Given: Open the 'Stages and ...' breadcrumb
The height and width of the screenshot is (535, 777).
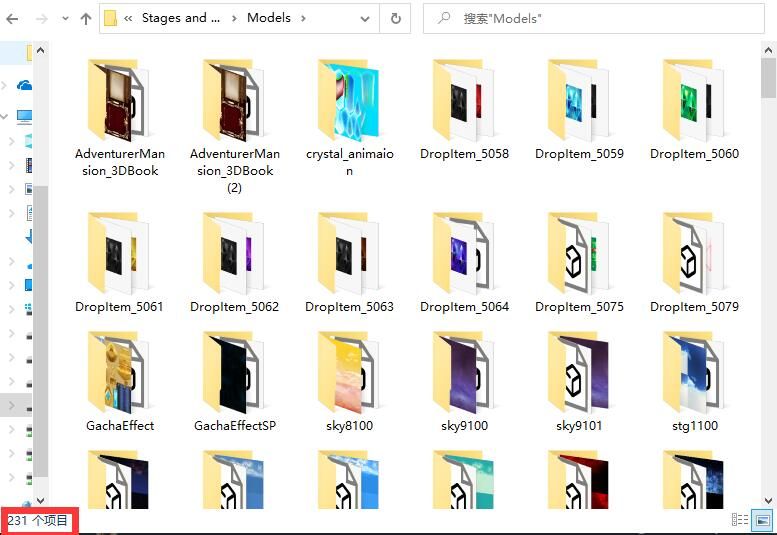Looking at the screenshot, I should click(x=181, y=18).
